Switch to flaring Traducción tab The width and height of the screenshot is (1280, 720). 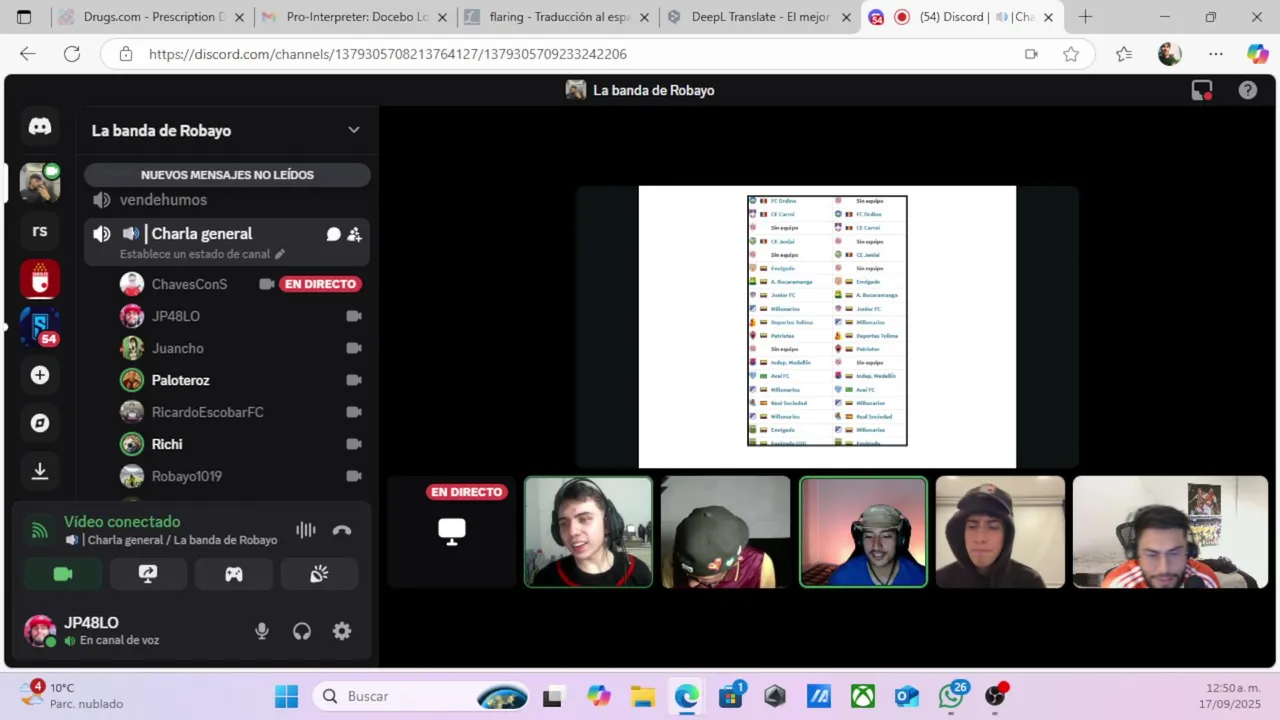click(x=558, y=17)
